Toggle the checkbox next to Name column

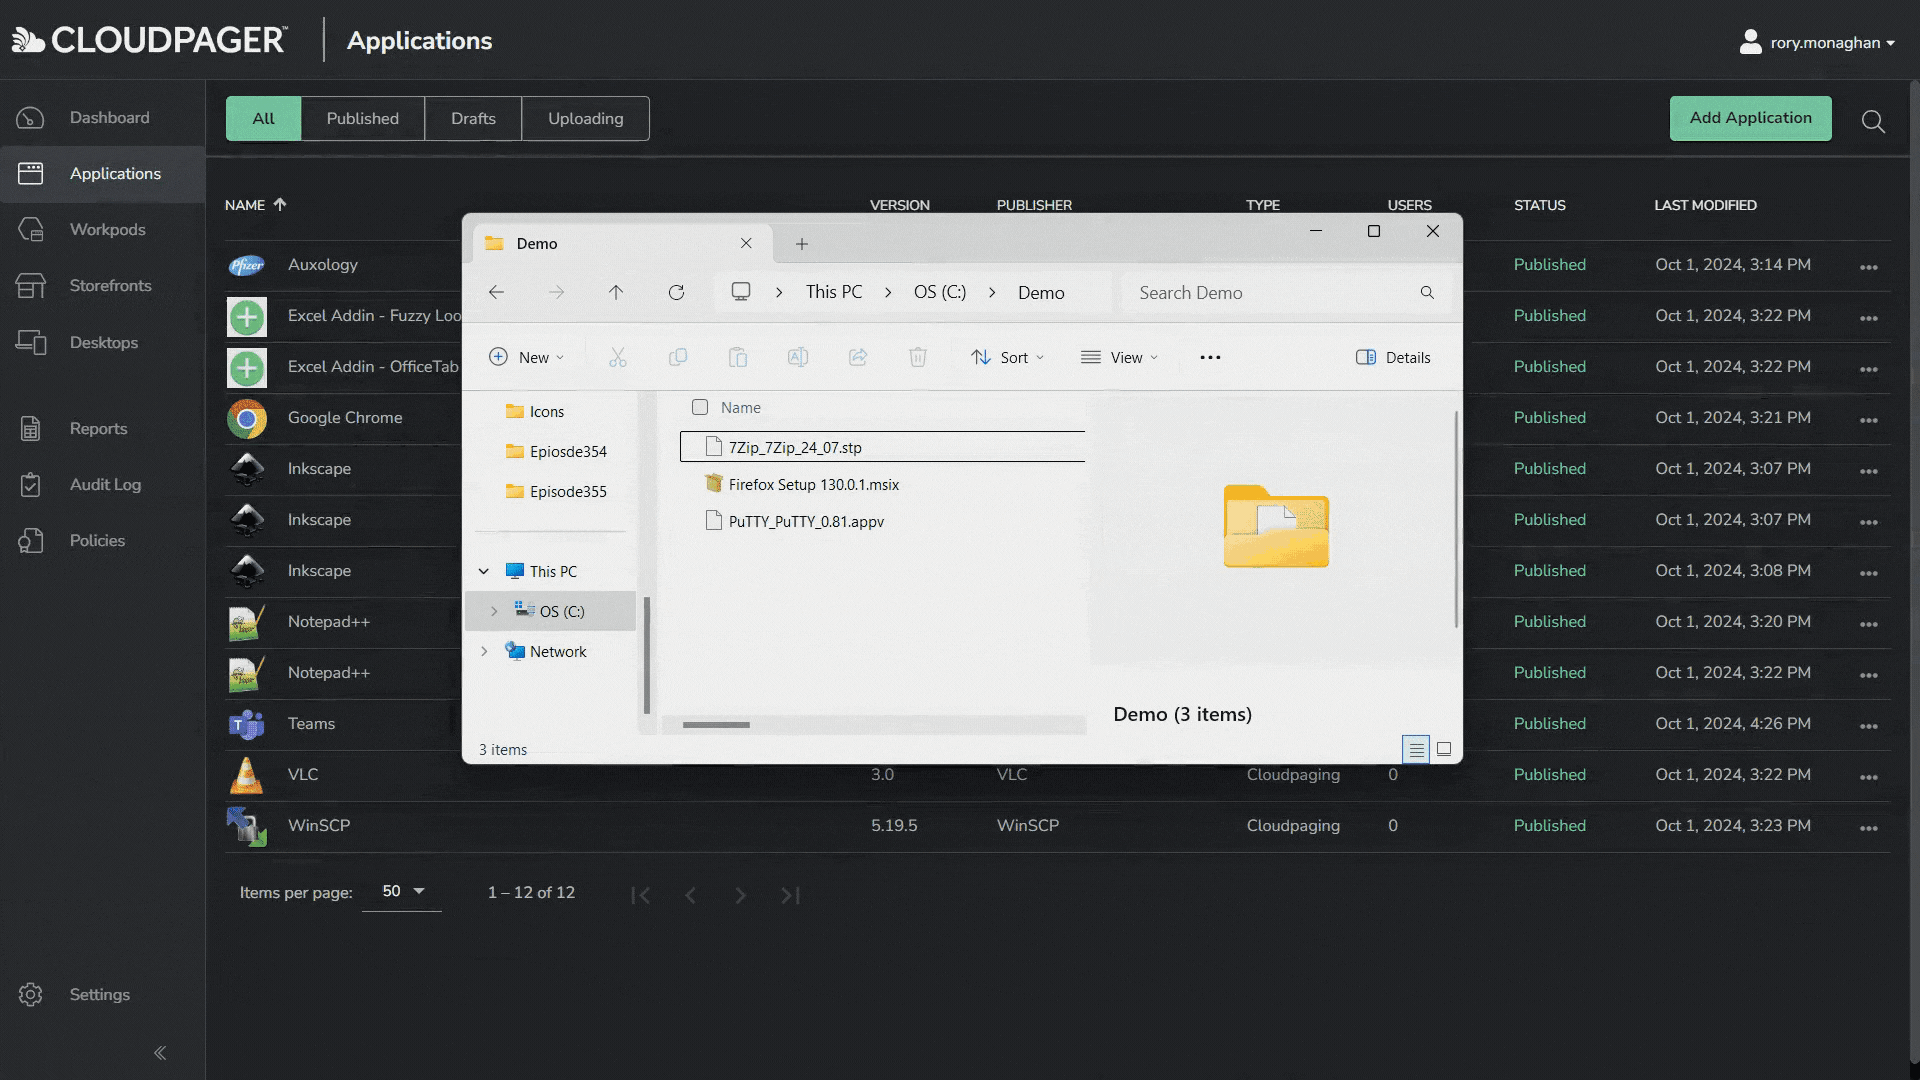(700, 406)
